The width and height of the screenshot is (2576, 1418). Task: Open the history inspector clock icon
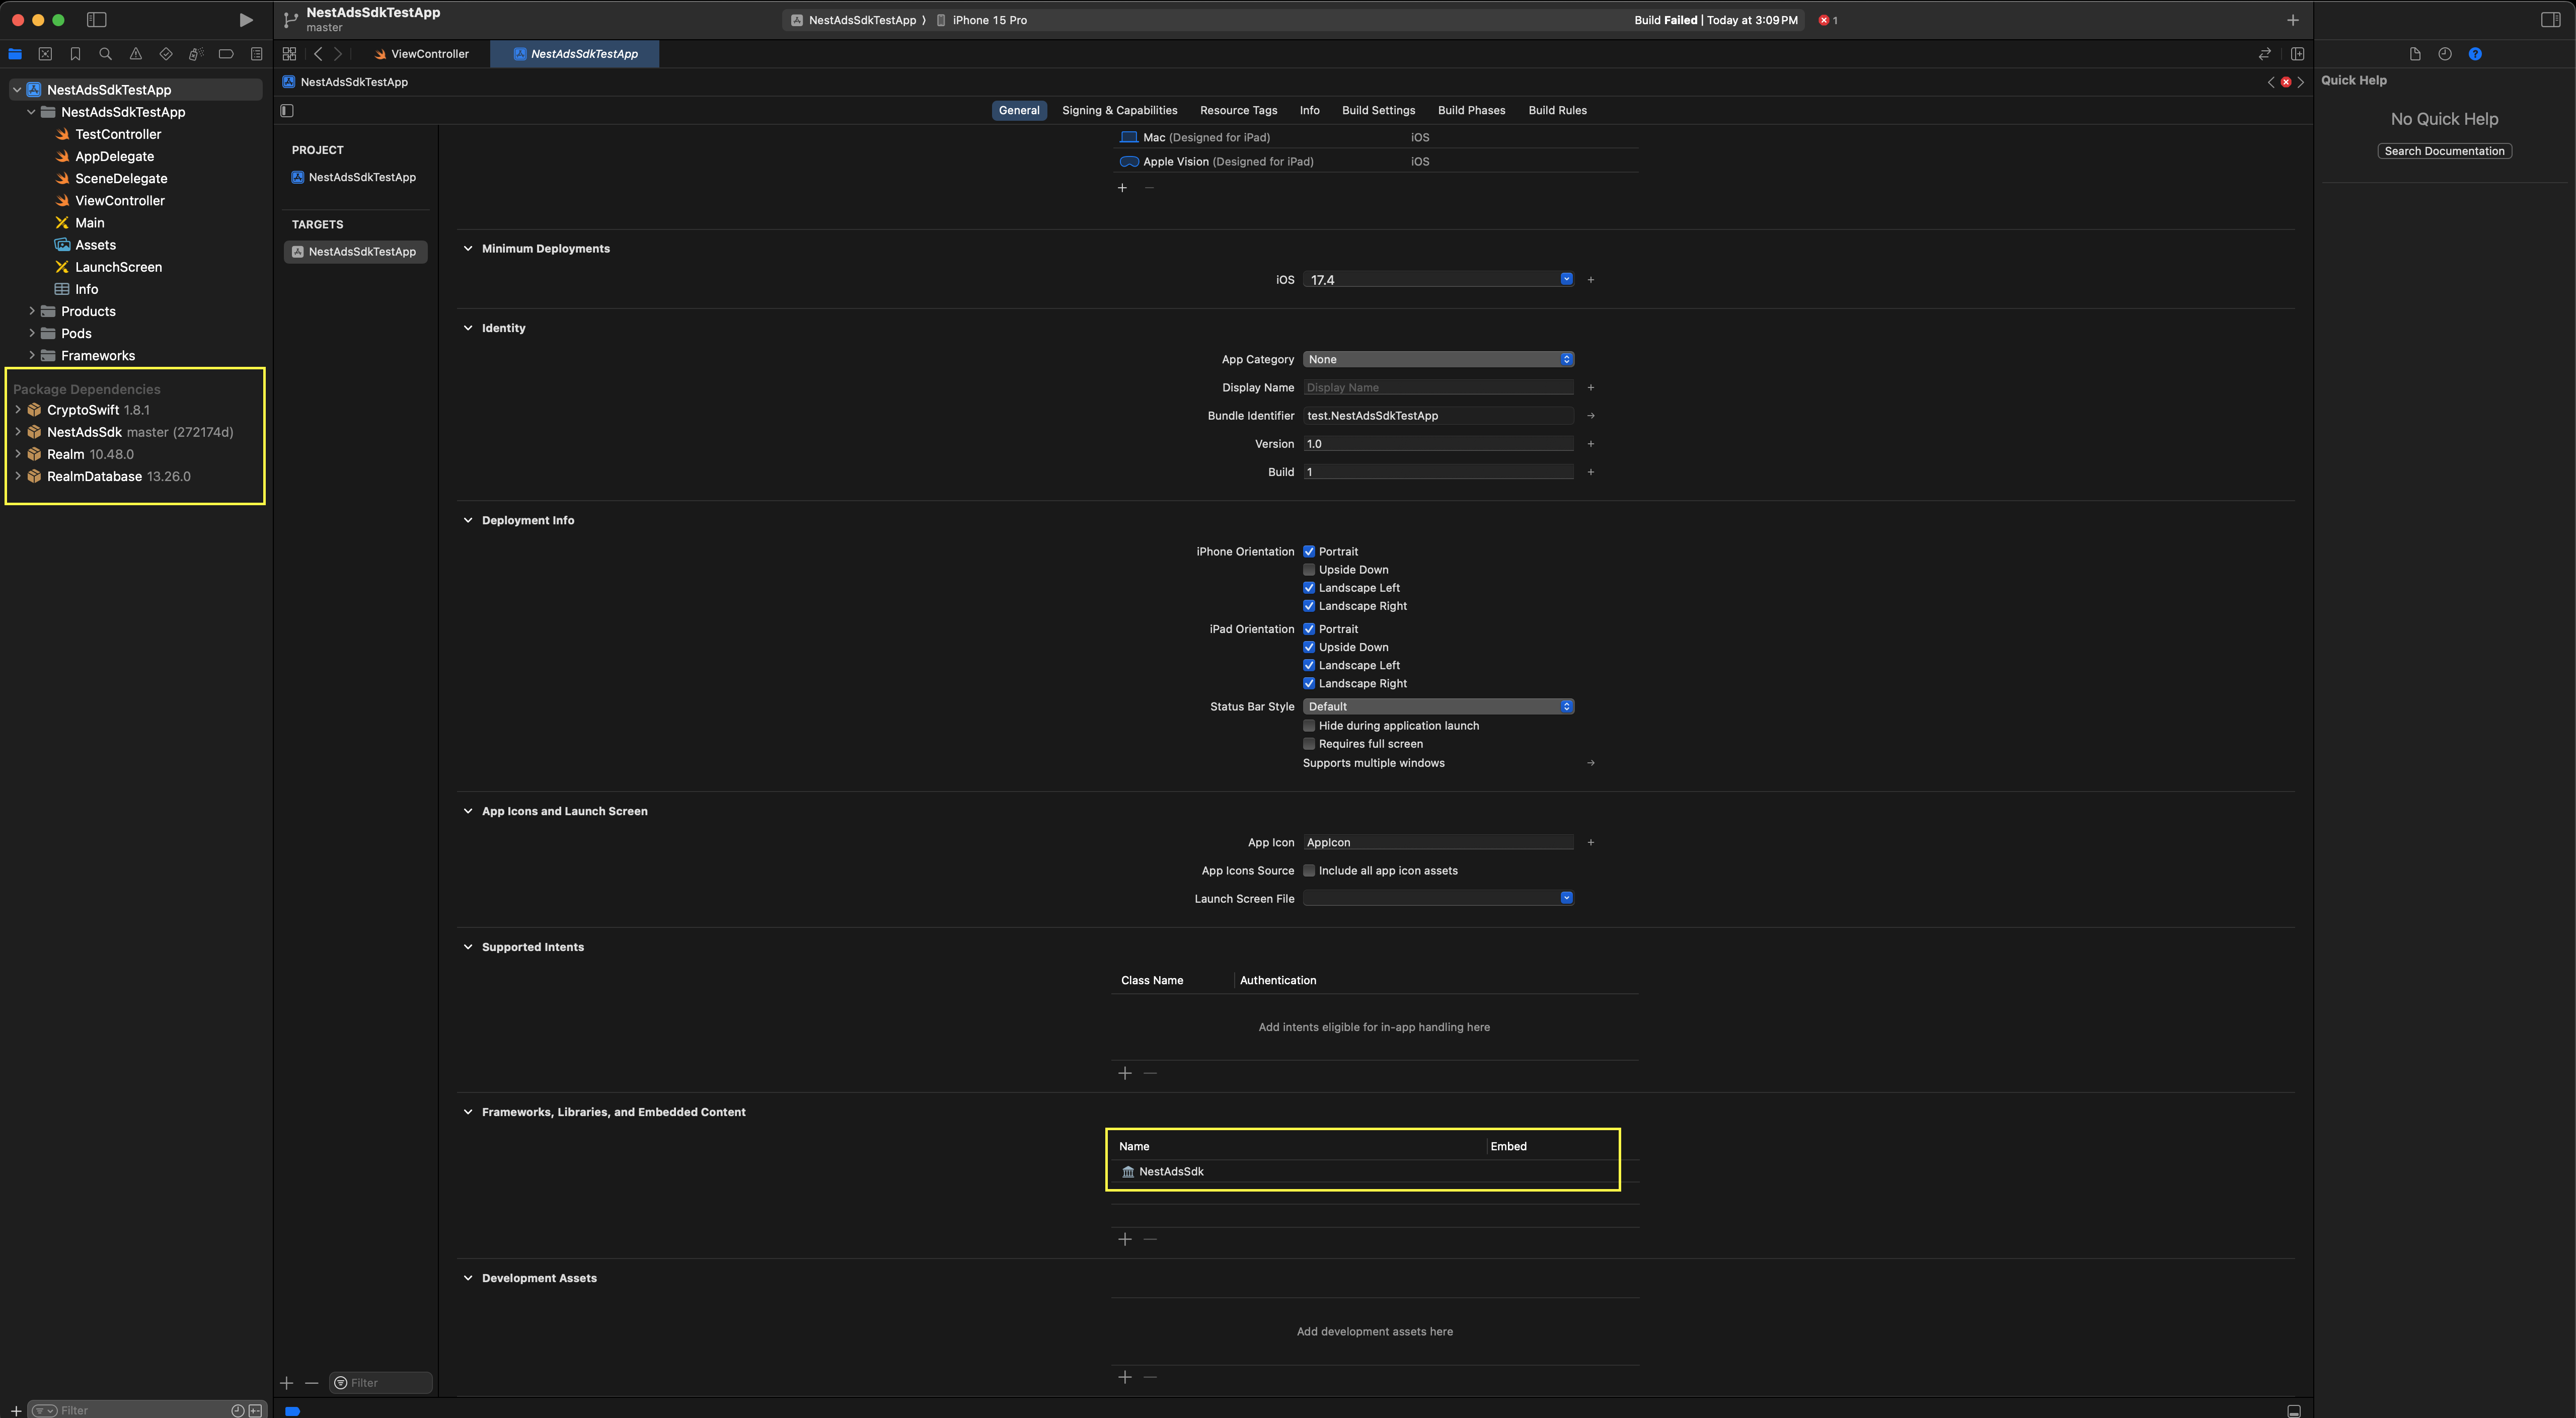pos(2444,54)
